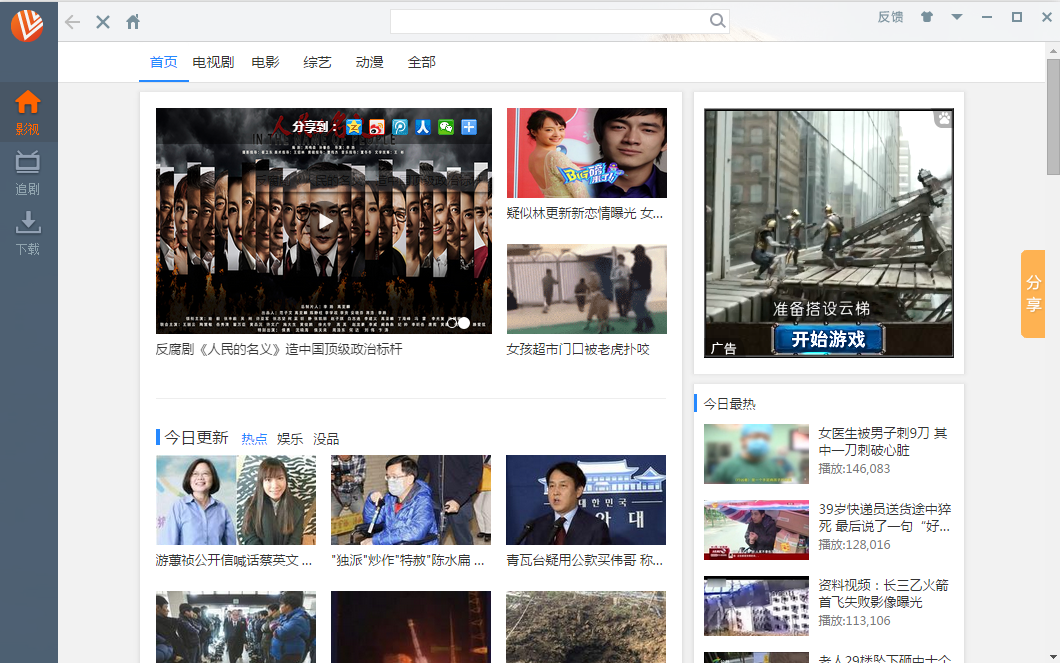Open the 疑似林更新新恋情曝光 link
The height and width of the screenshot is (663, 1060).
point(585,214)
